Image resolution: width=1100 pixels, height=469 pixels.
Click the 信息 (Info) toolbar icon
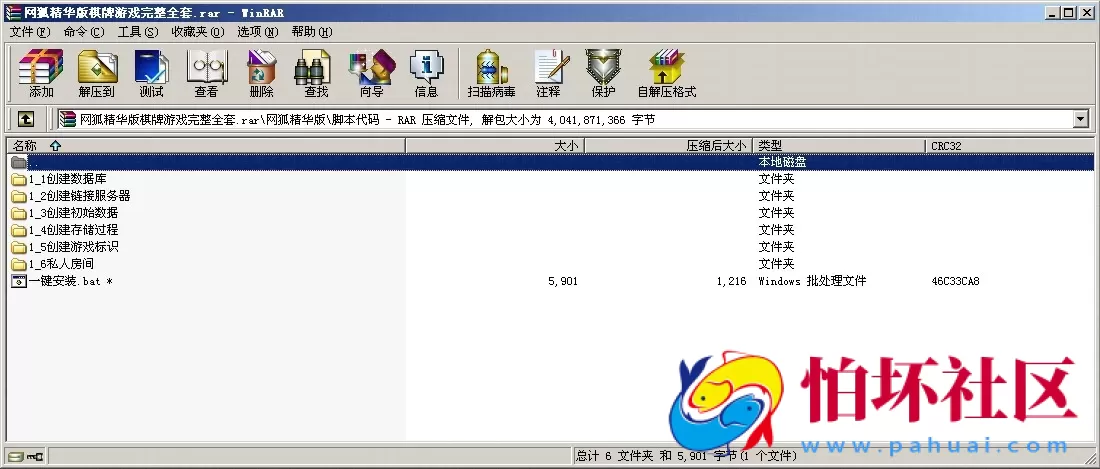click(x=427, y=73)
